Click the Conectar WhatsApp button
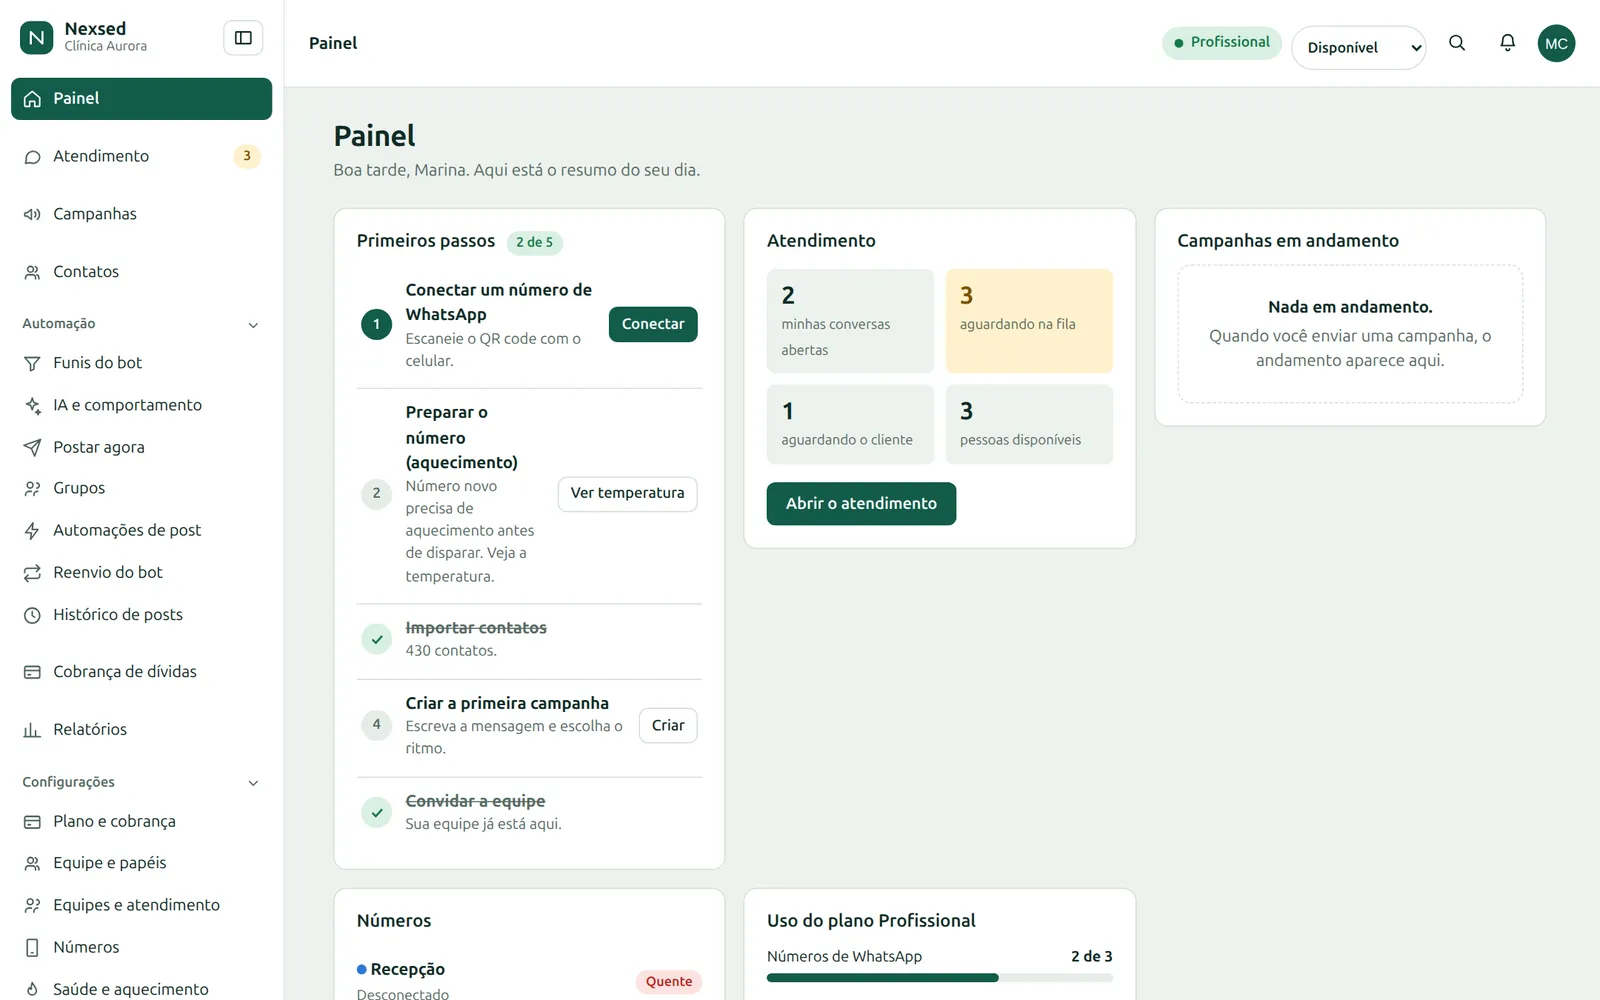The height and width of the screenshot is (1000, 1600). click(653, 324)
